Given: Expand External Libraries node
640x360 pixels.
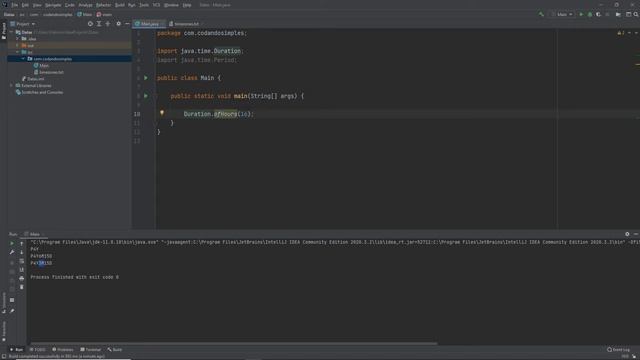Looking at the screenshot, I should pos(11,86).
